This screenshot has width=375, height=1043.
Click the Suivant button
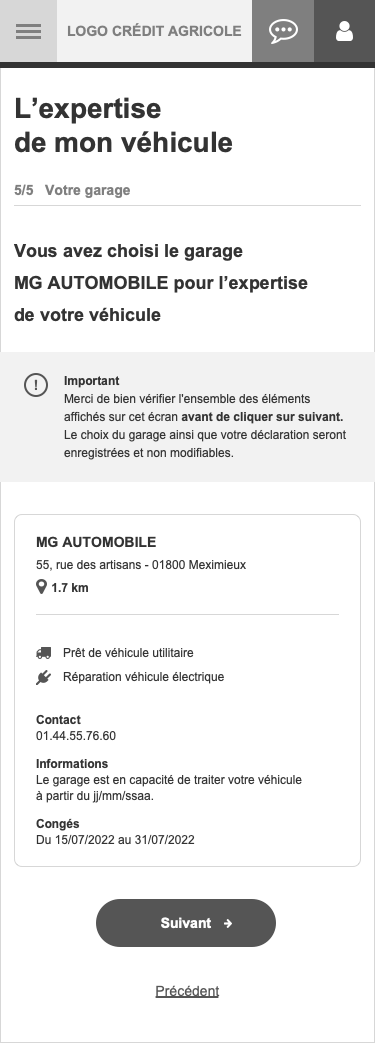[x=186, y=923]
